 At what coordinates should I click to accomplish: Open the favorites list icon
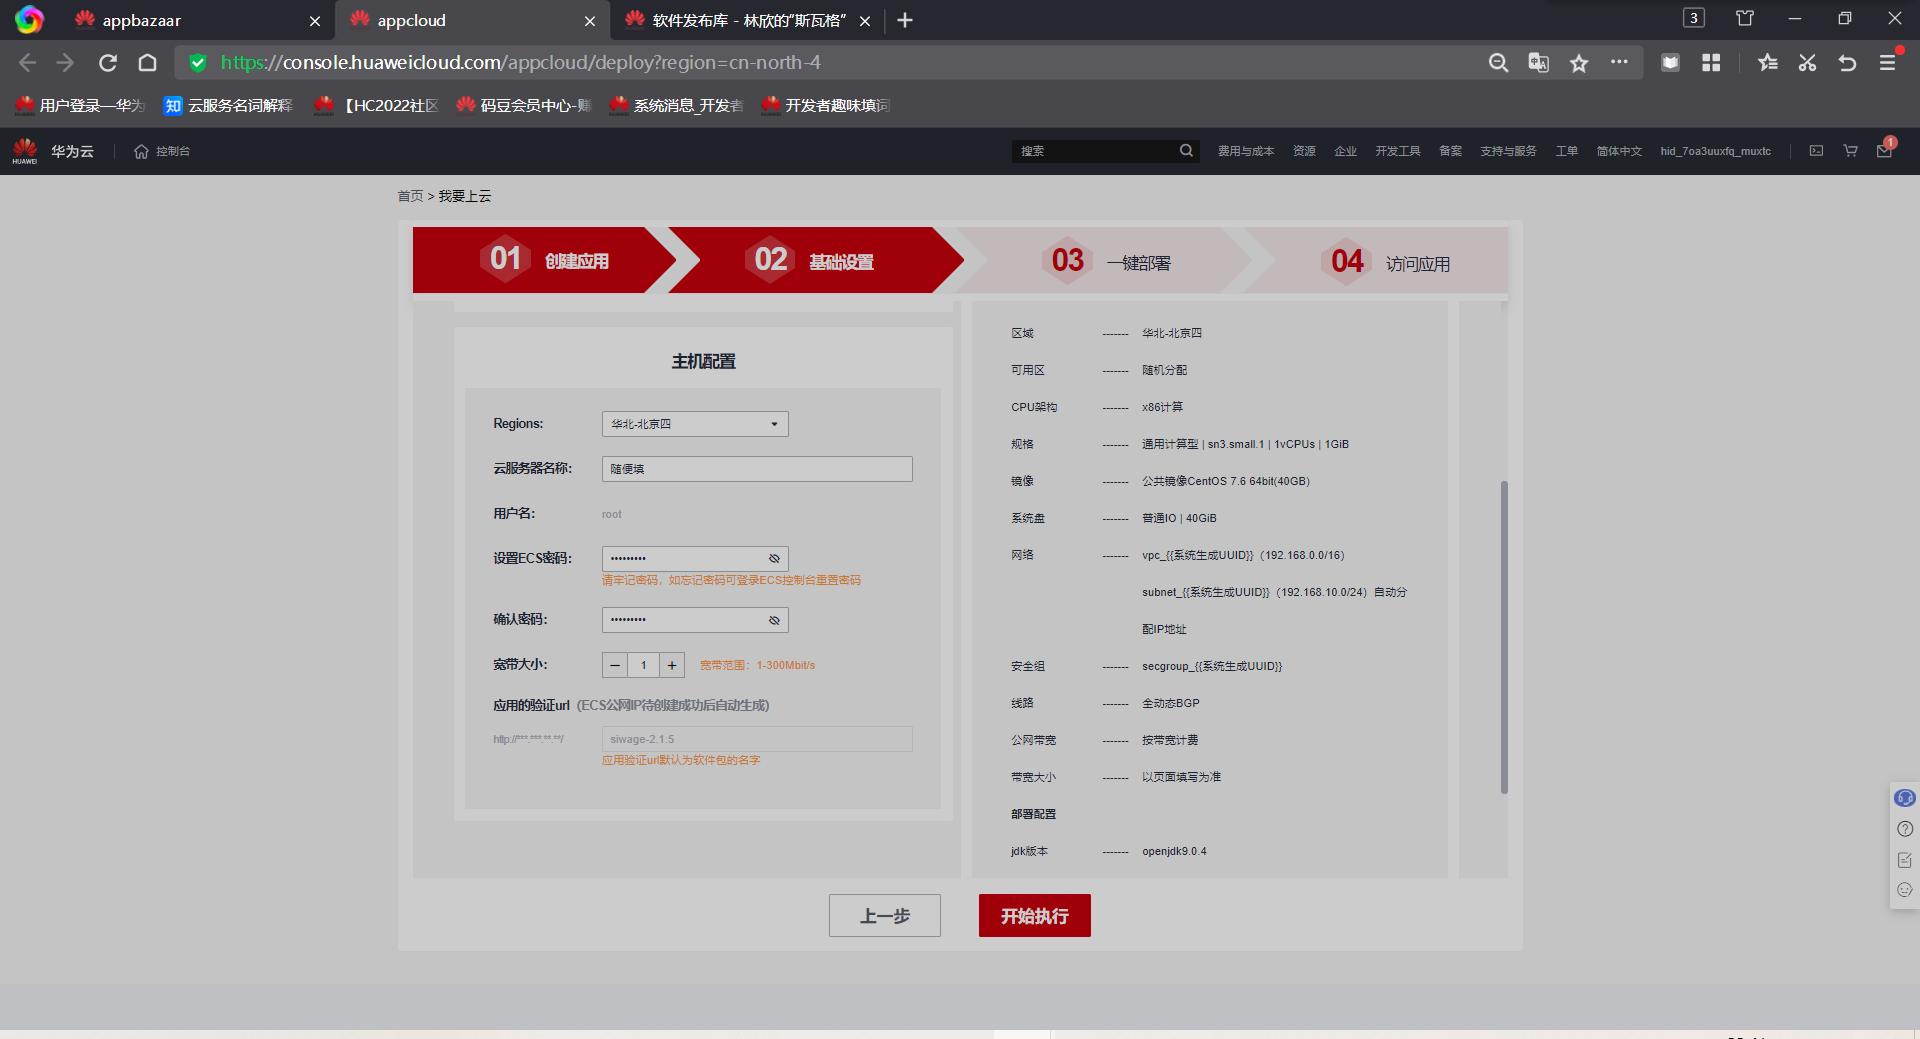click(x=1768, y=63)
